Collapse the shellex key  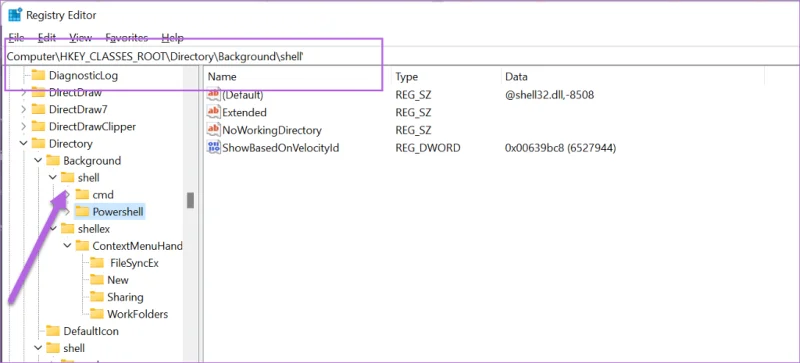[x=53, y=229]
